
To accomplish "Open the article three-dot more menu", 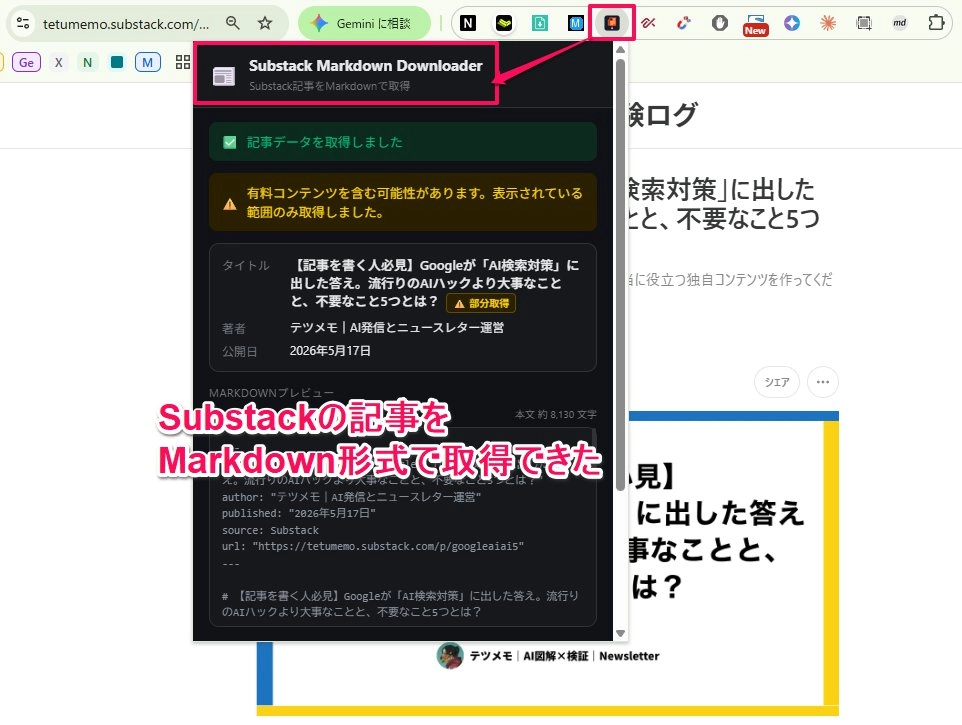I will click(x=823, y=382).
